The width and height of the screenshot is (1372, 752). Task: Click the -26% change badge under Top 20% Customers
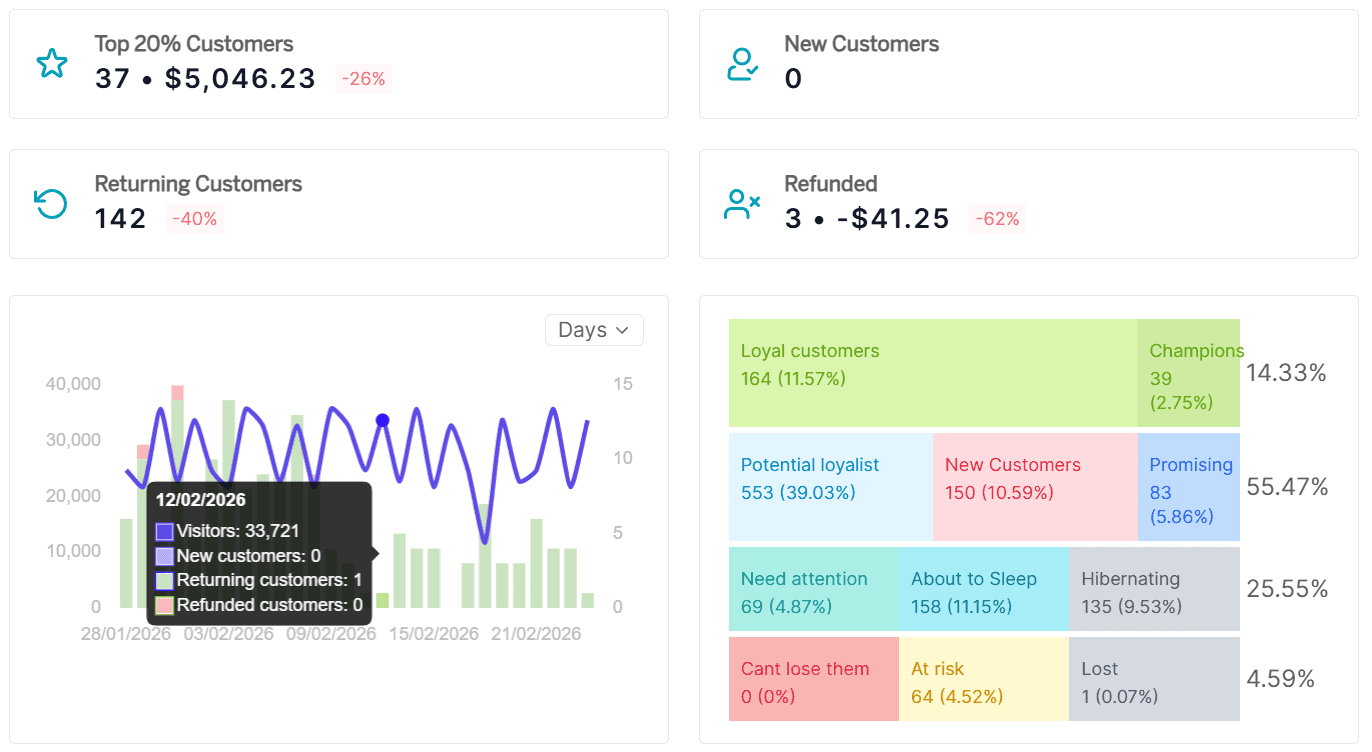[x=363, y=78]
